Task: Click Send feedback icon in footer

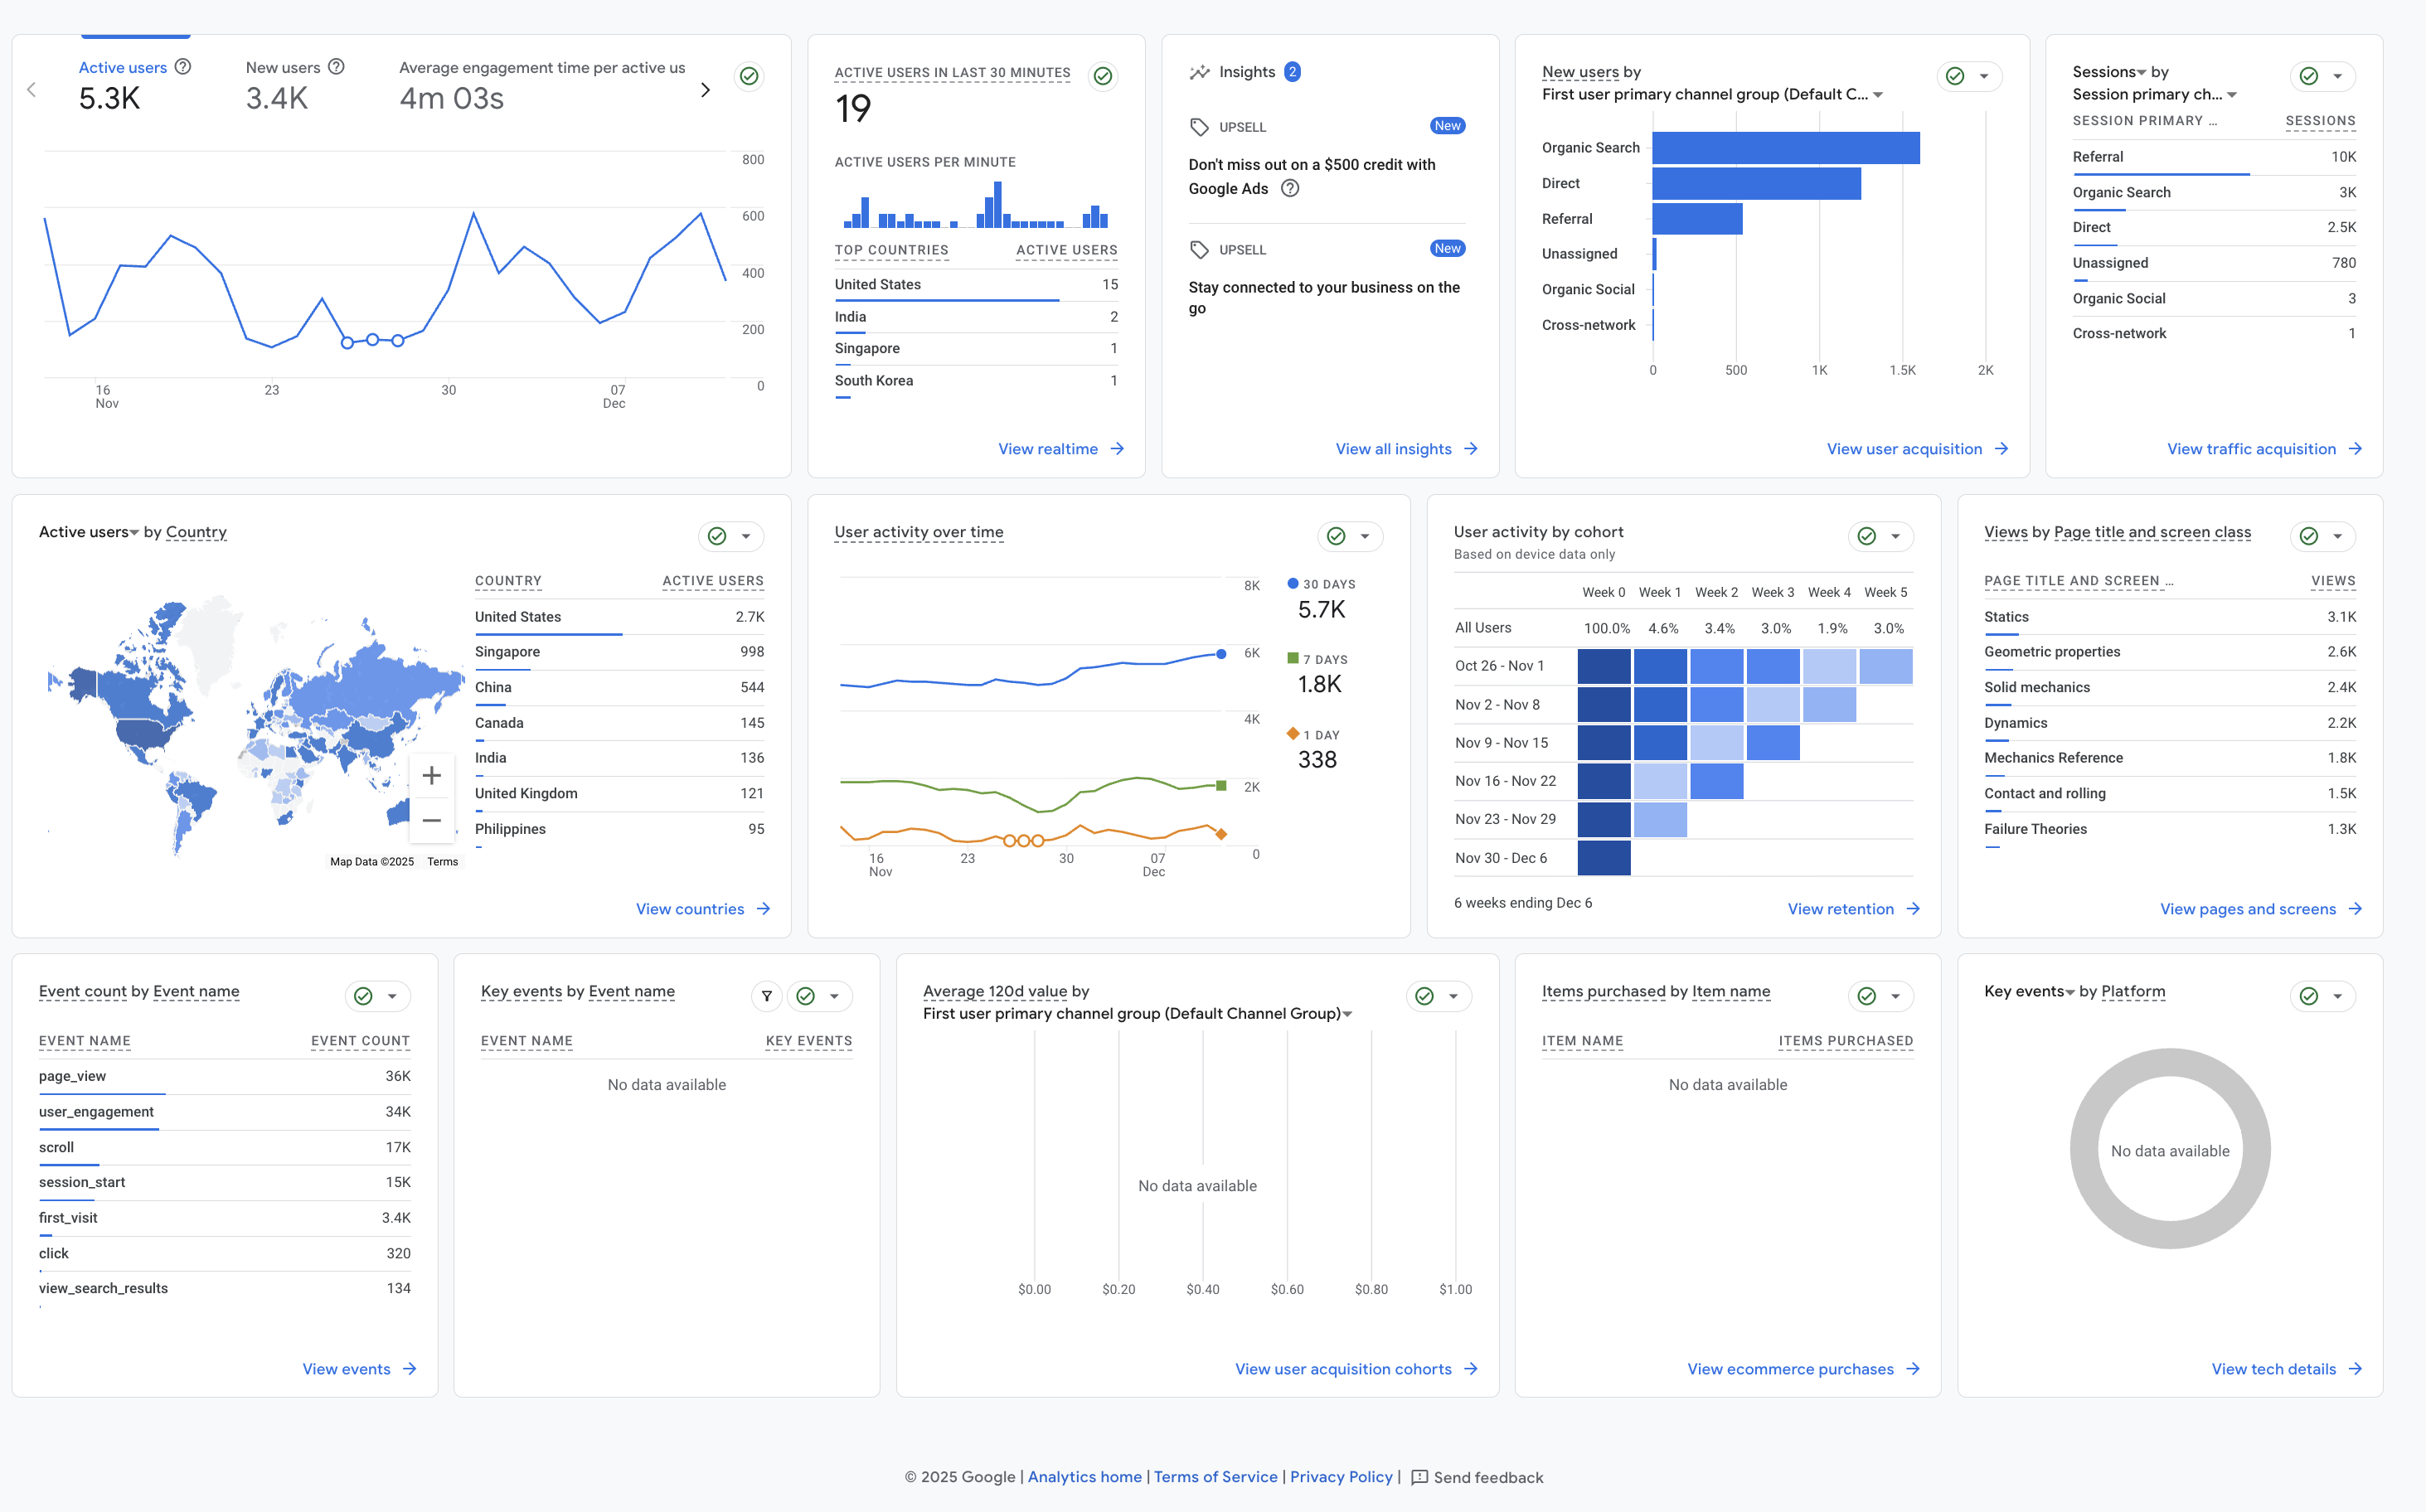Action: (1419, 1477)
